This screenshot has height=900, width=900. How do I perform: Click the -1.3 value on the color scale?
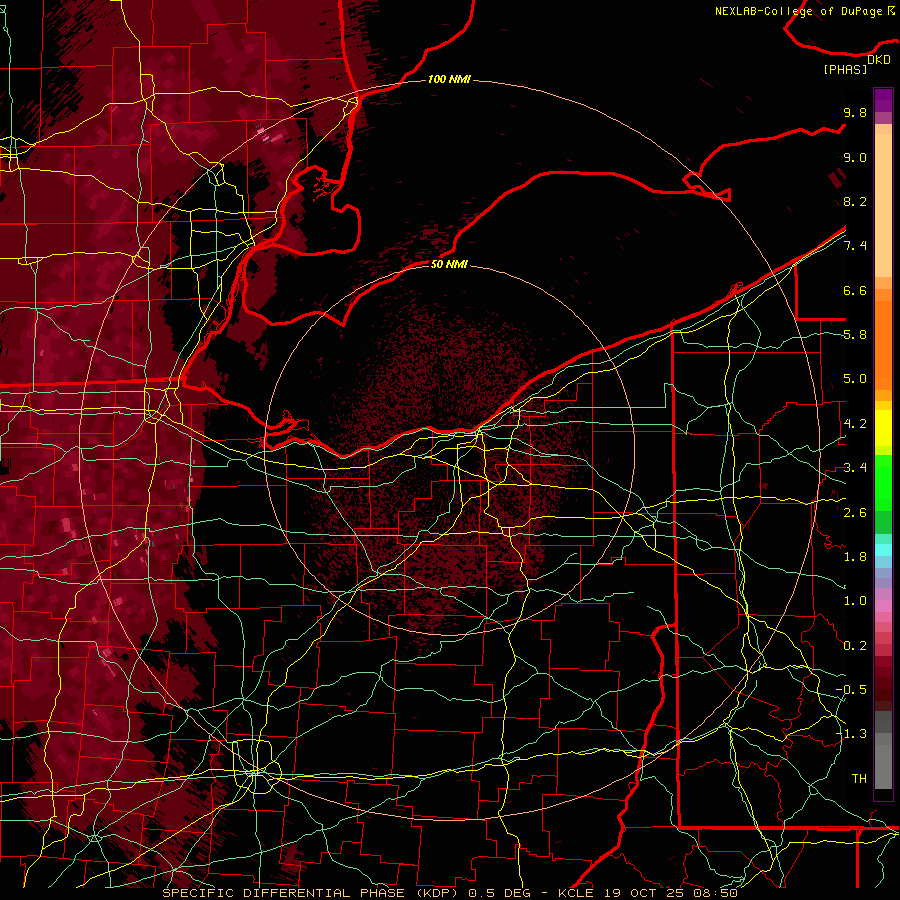(x=851, y=734)
